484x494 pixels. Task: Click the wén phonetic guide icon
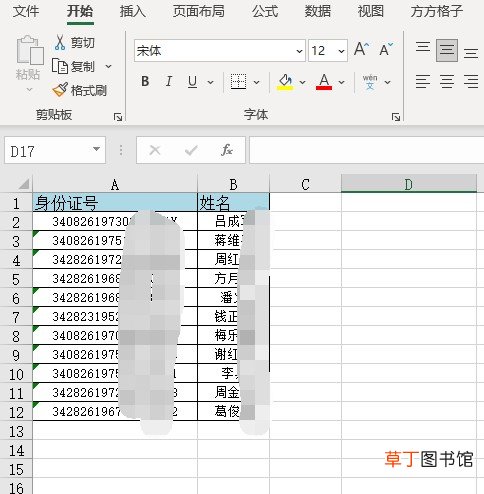(370, 82)
